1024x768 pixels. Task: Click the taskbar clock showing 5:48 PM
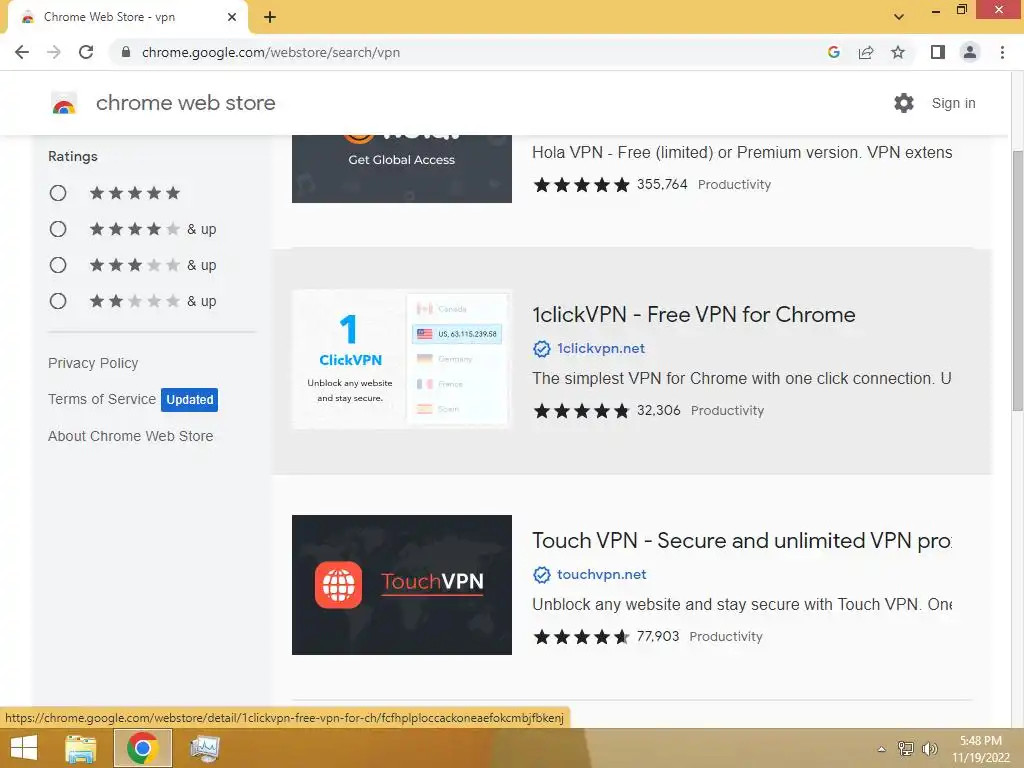[981, 748]
